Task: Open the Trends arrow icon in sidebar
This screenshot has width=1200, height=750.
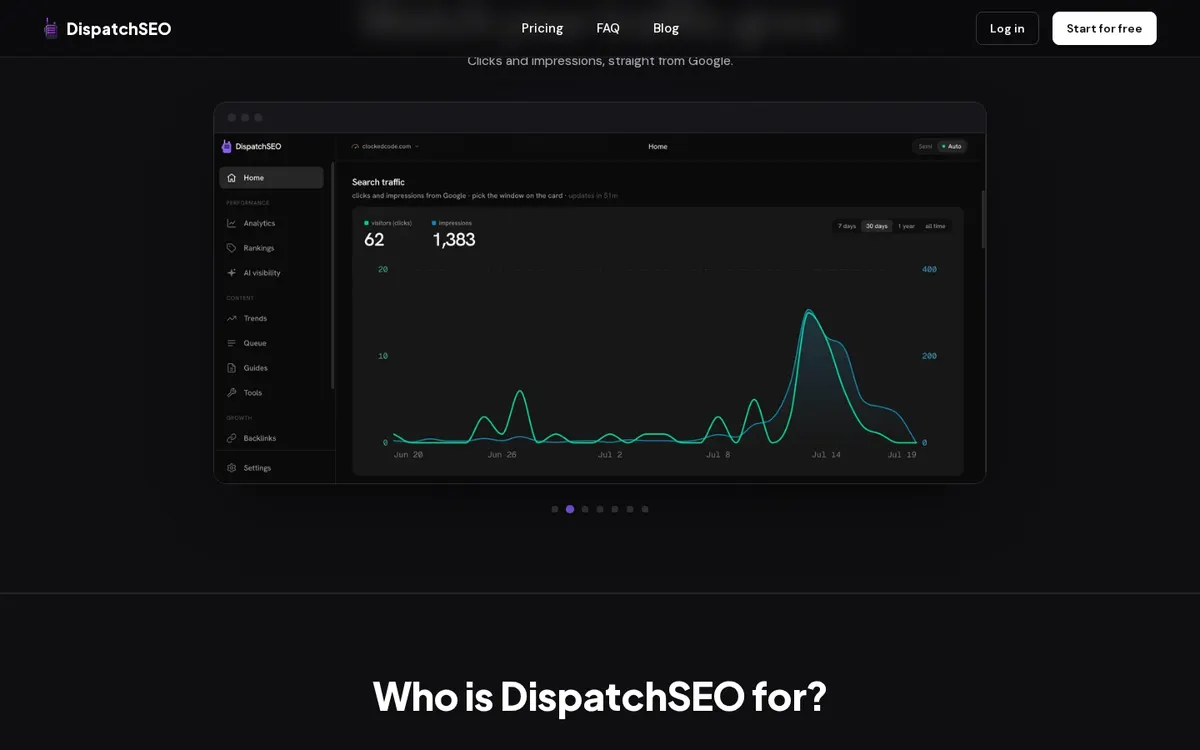Action: [x=232, y=318]
